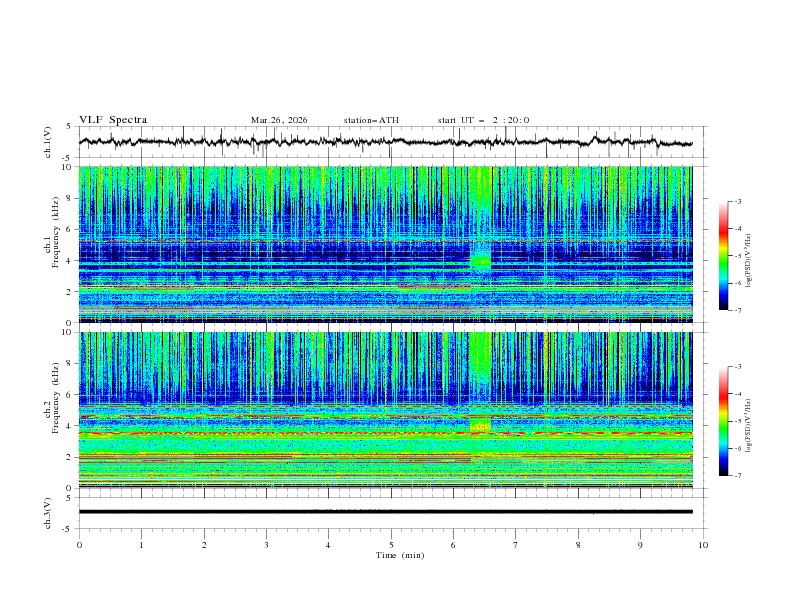Click time axis tick label "4"
792x612 pixels.
point(328,545)
